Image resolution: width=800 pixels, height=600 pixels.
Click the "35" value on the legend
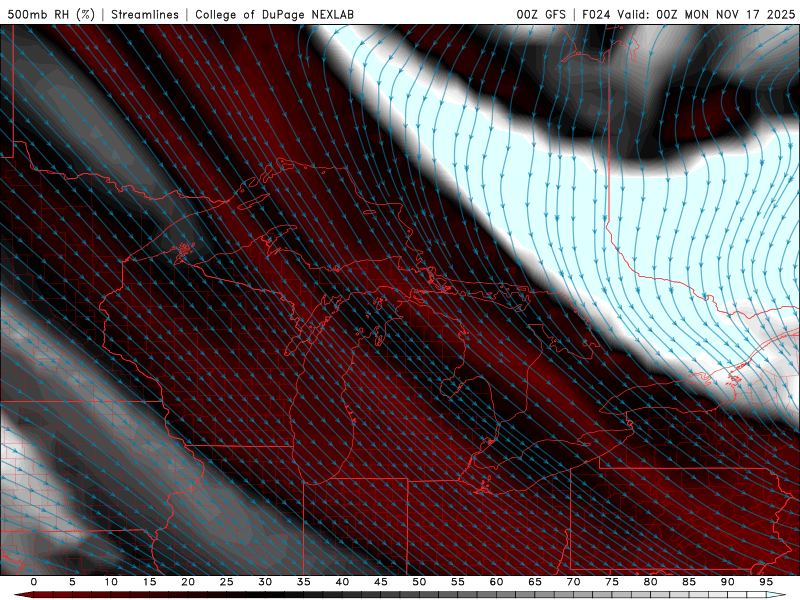click(x=304, y=582)
